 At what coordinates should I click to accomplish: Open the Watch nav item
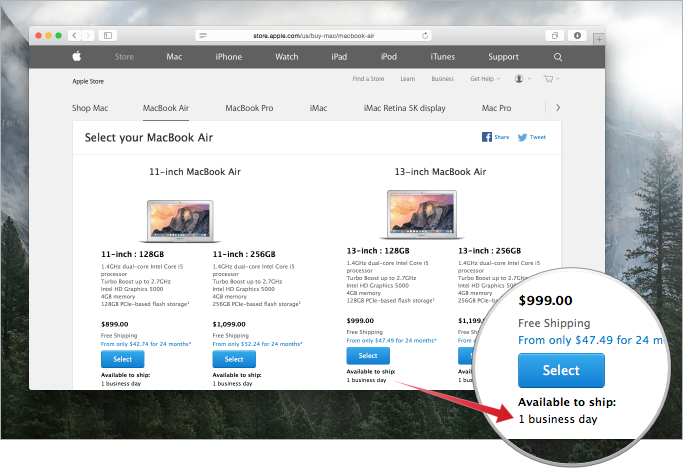[x=287, y=57]
